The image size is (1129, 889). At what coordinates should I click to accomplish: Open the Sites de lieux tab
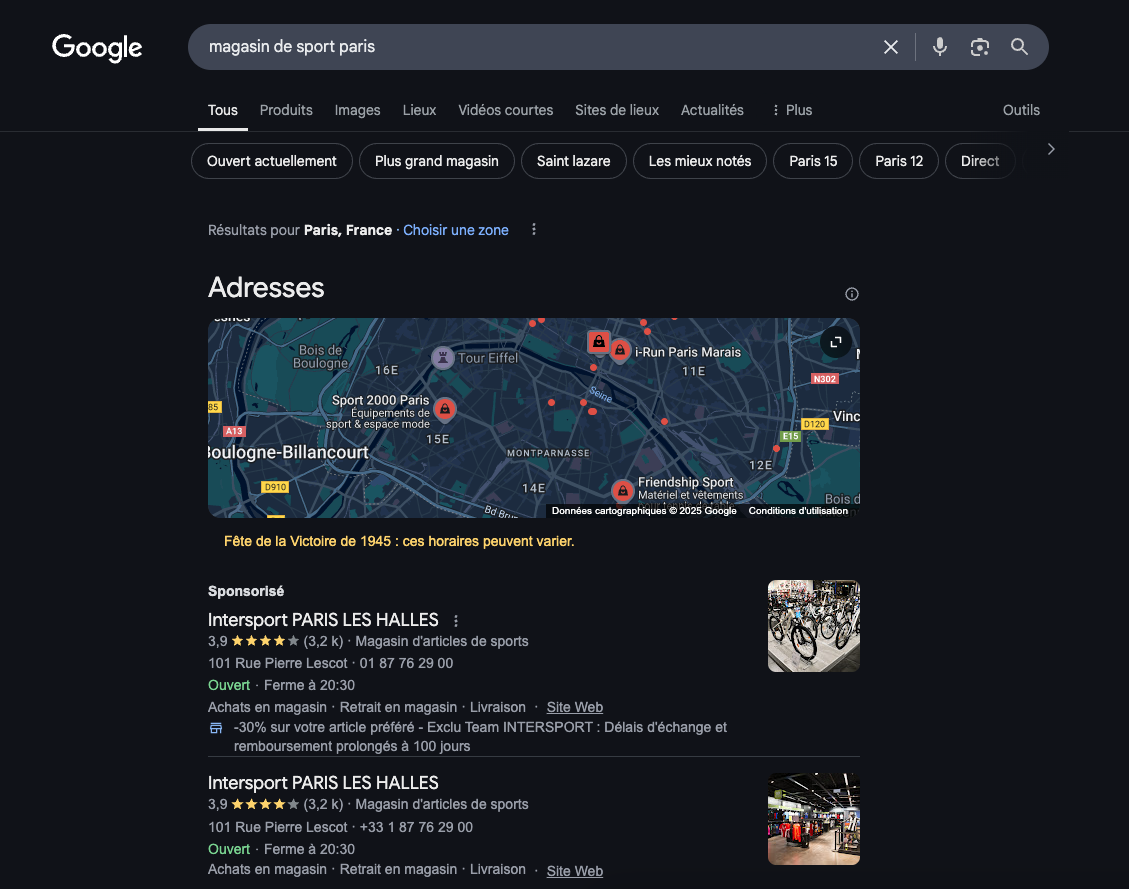(x=617, y=110)
